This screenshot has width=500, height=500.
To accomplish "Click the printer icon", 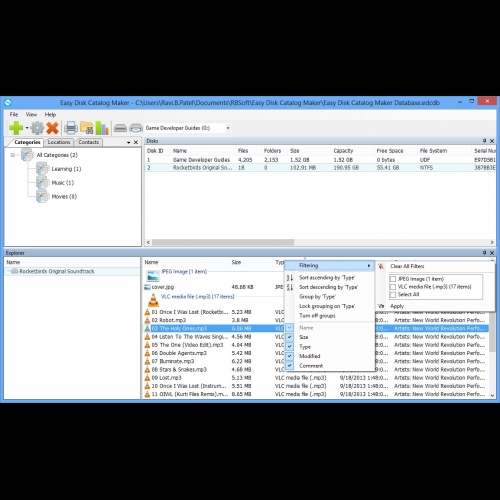I will point(71,128).
